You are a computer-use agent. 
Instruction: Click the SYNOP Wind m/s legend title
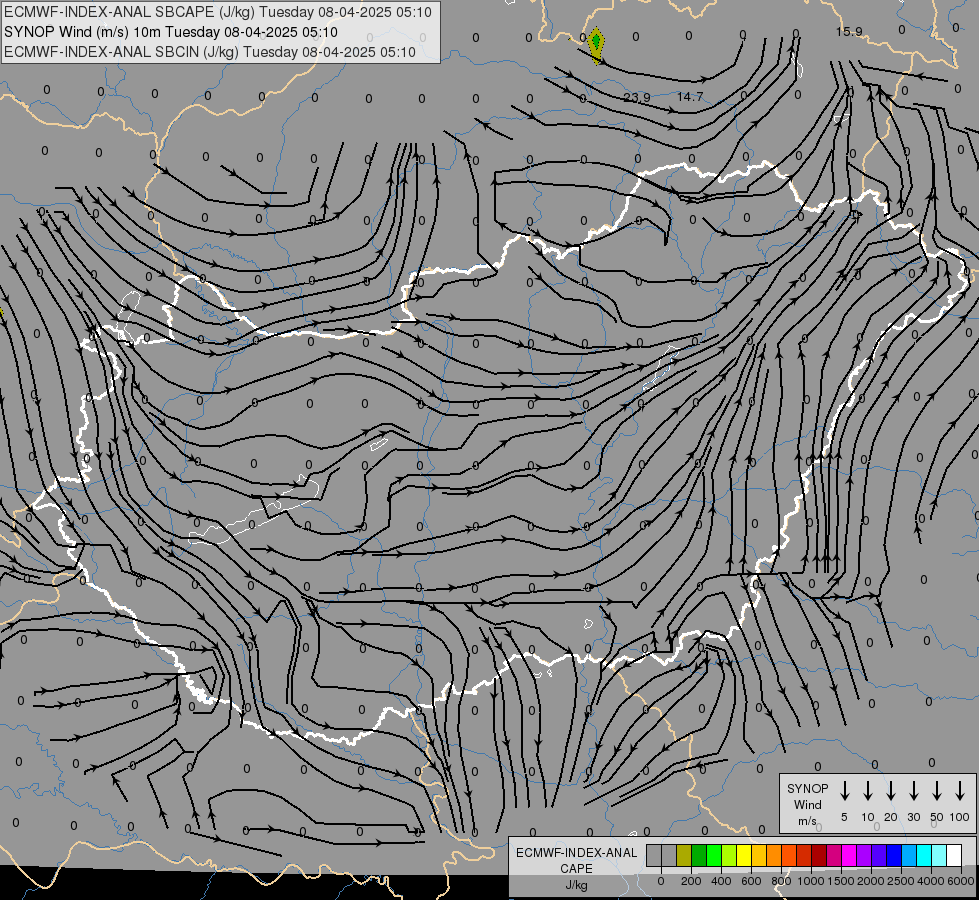point(807,805)
